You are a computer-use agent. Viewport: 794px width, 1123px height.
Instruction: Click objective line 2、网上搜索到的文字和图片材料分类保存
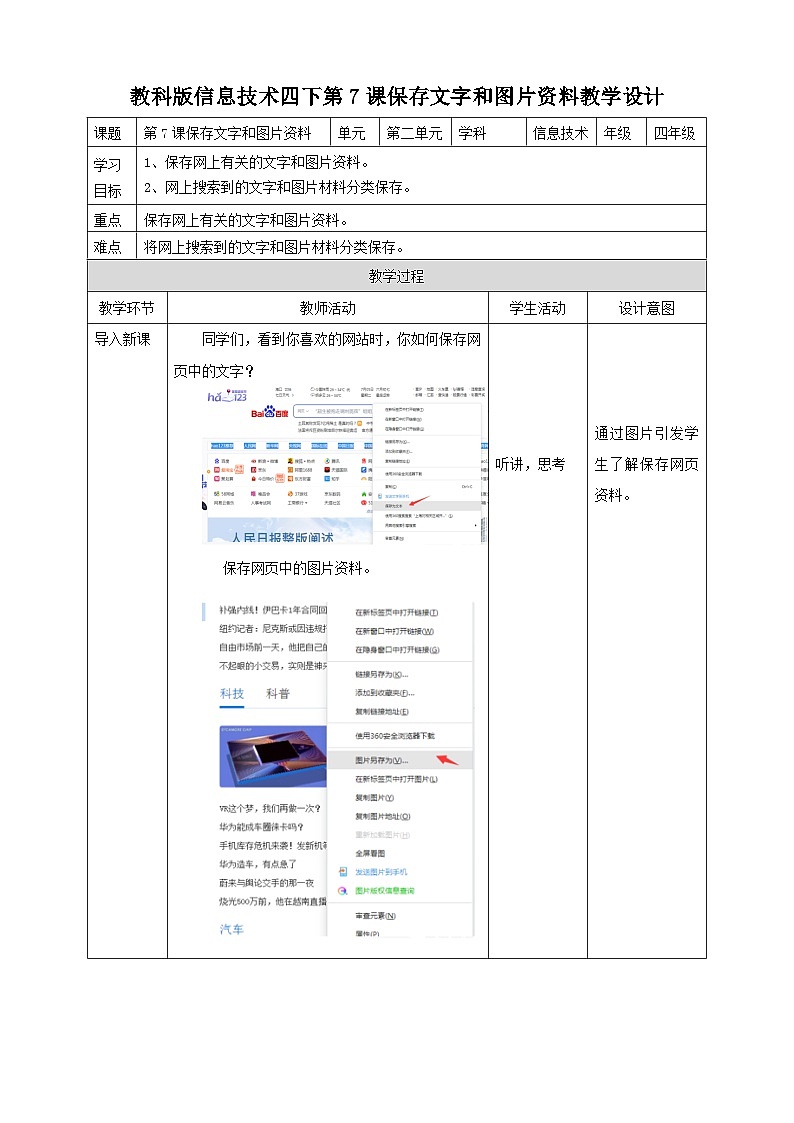pyautogui.click(x=277, y=188)
